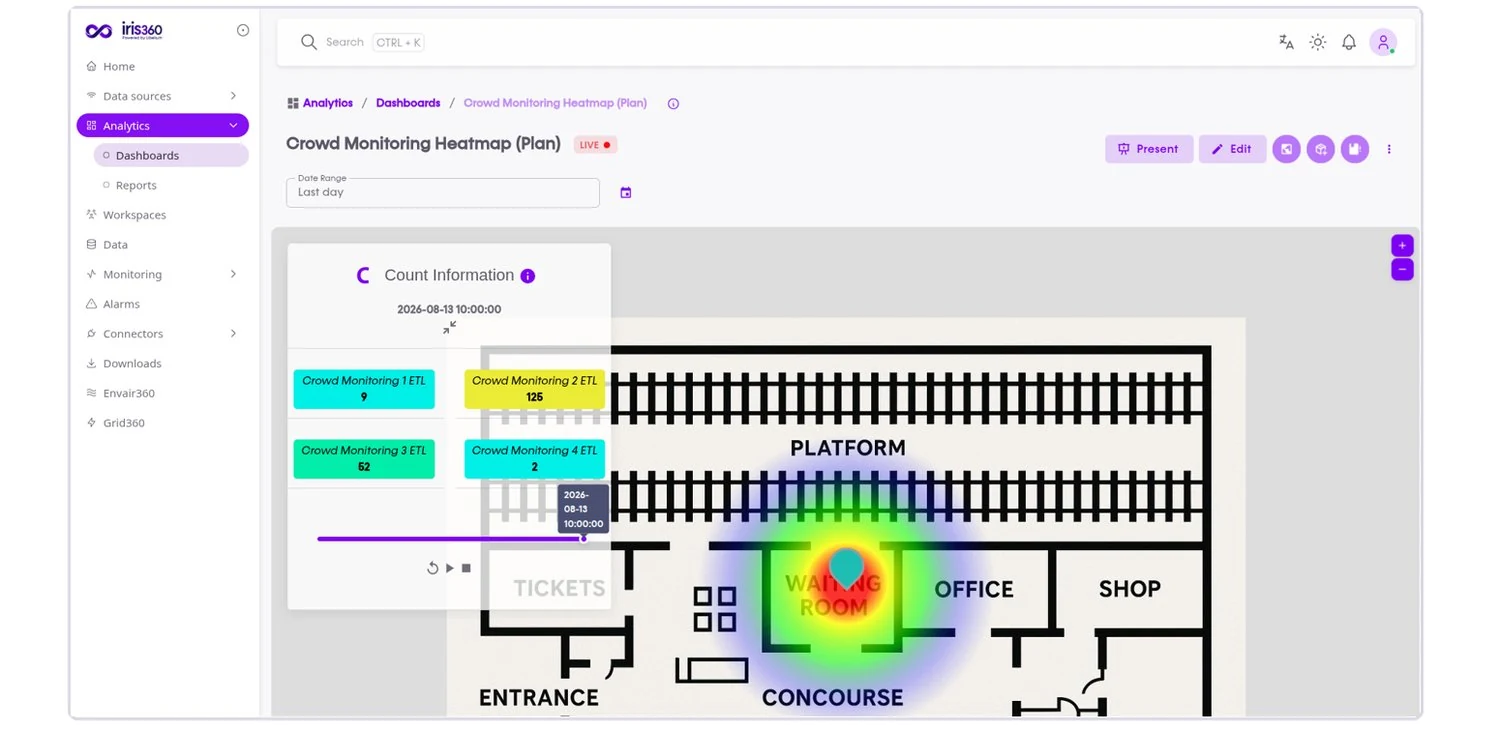This screenshot has width=1500, height=730.
Task: Restart the timeline playback
Action: point(433,568)
